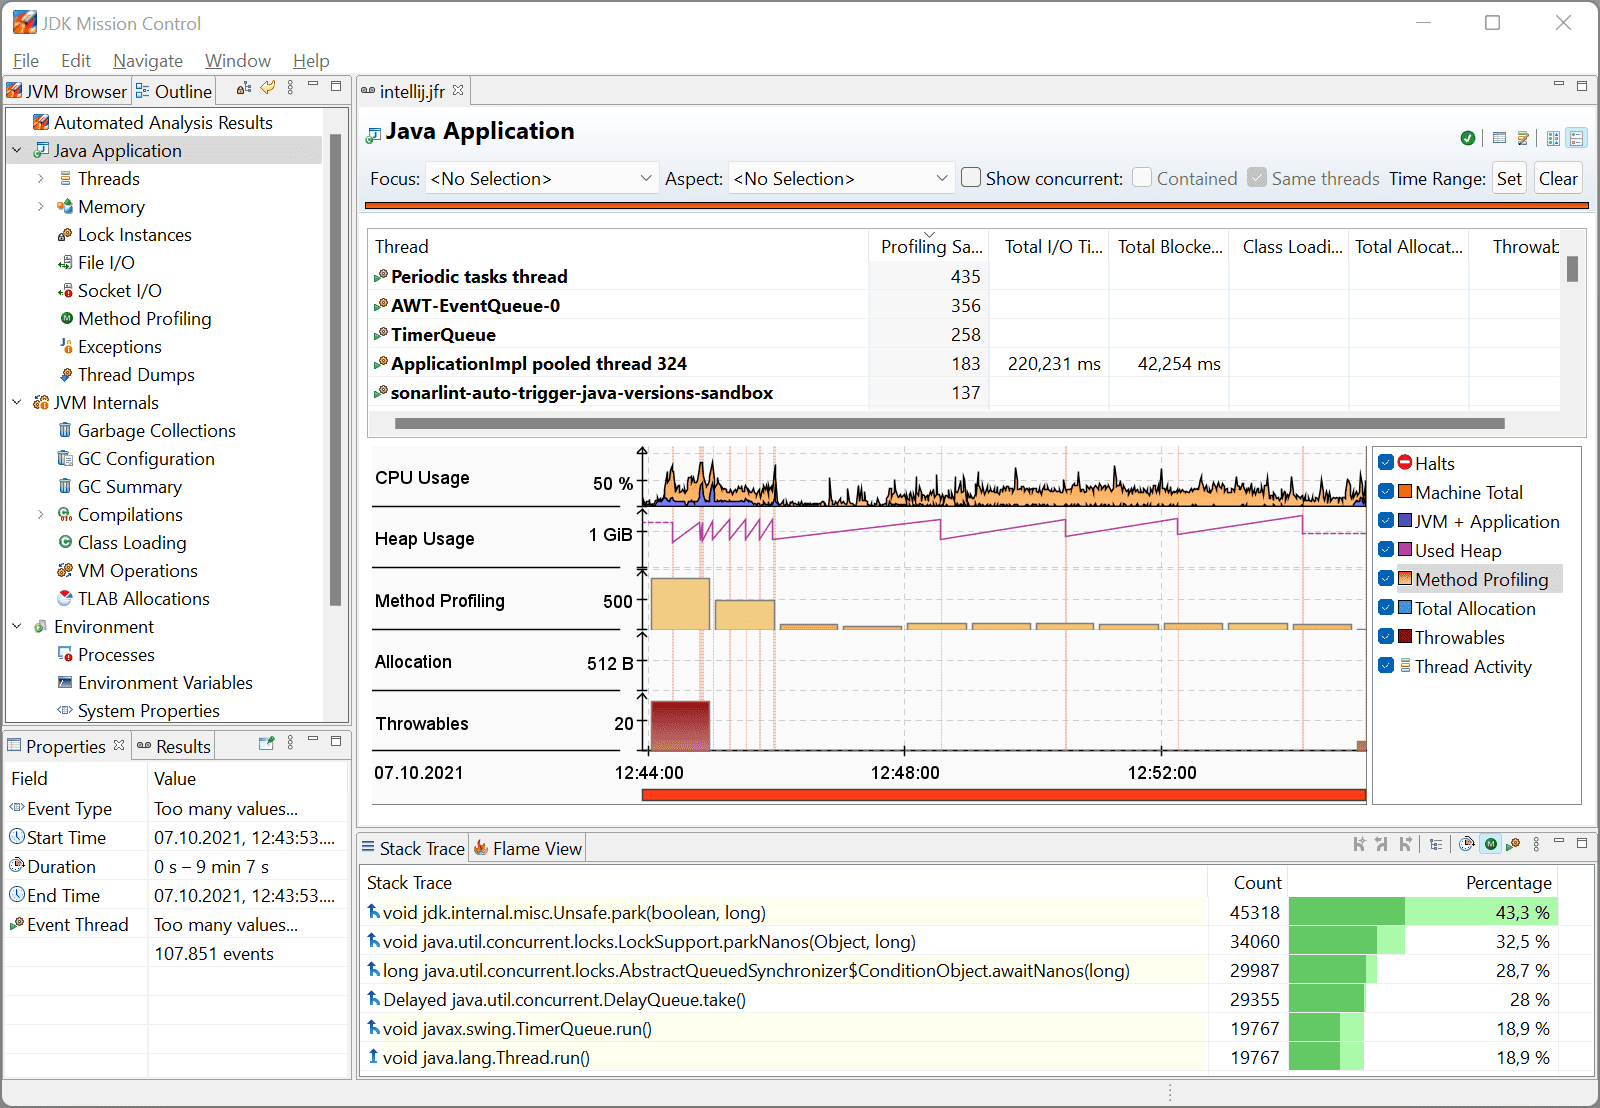Open the Navigate menu

[148, 61]
